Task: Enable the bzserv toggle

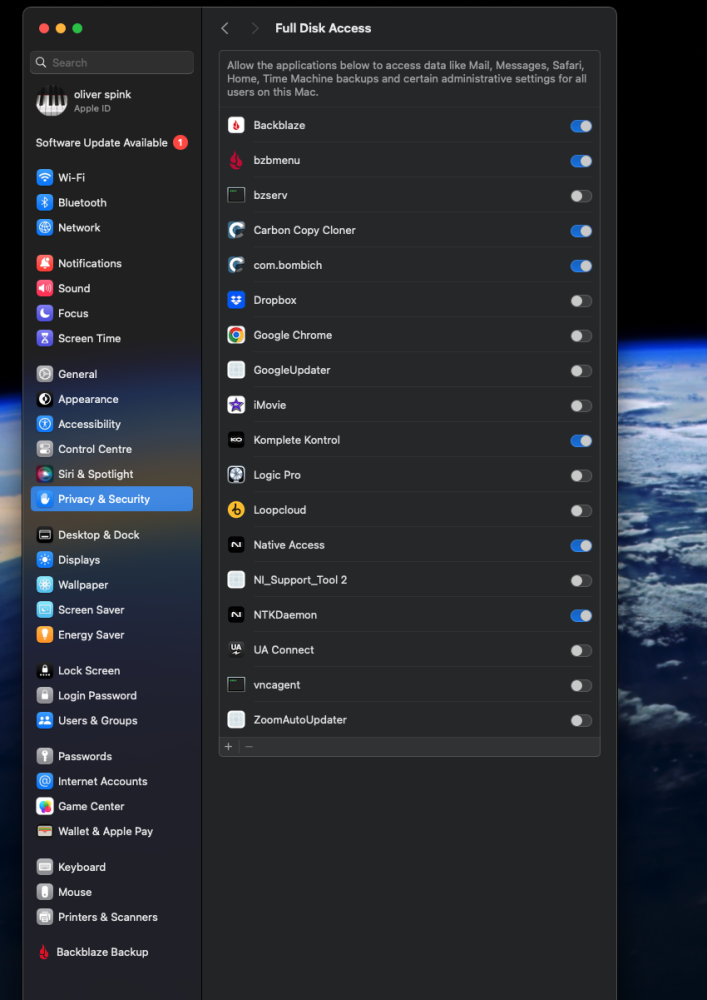Action: tap(581, 196)
